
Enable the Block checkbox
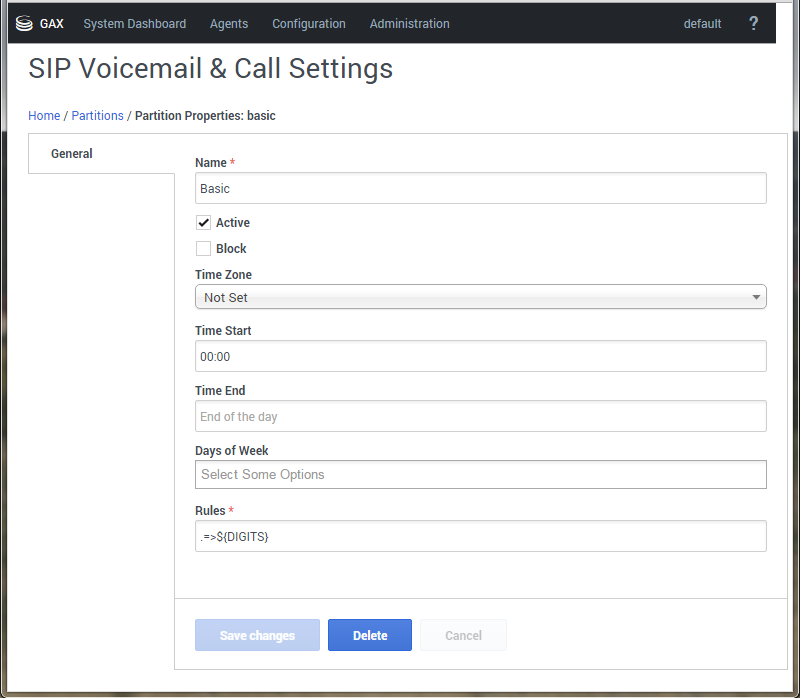(203, 249)
